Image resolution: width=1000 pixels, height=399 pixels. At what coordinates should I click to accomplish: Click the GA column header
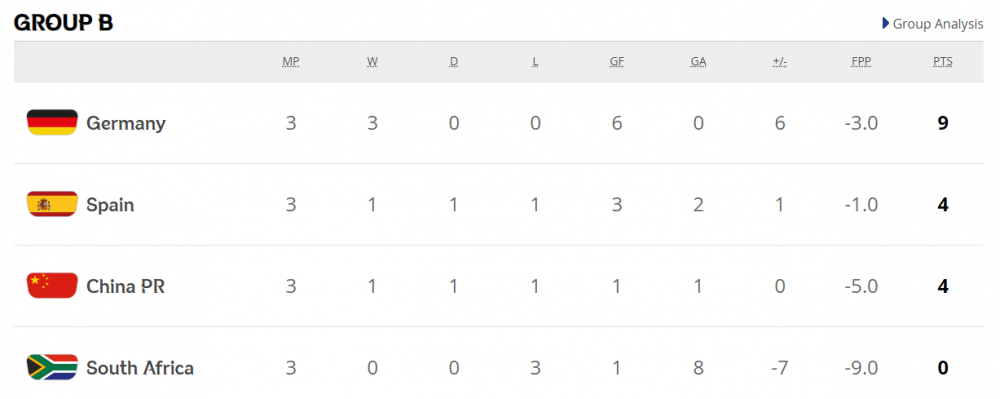pyautogui.click(x=698, y=62)
